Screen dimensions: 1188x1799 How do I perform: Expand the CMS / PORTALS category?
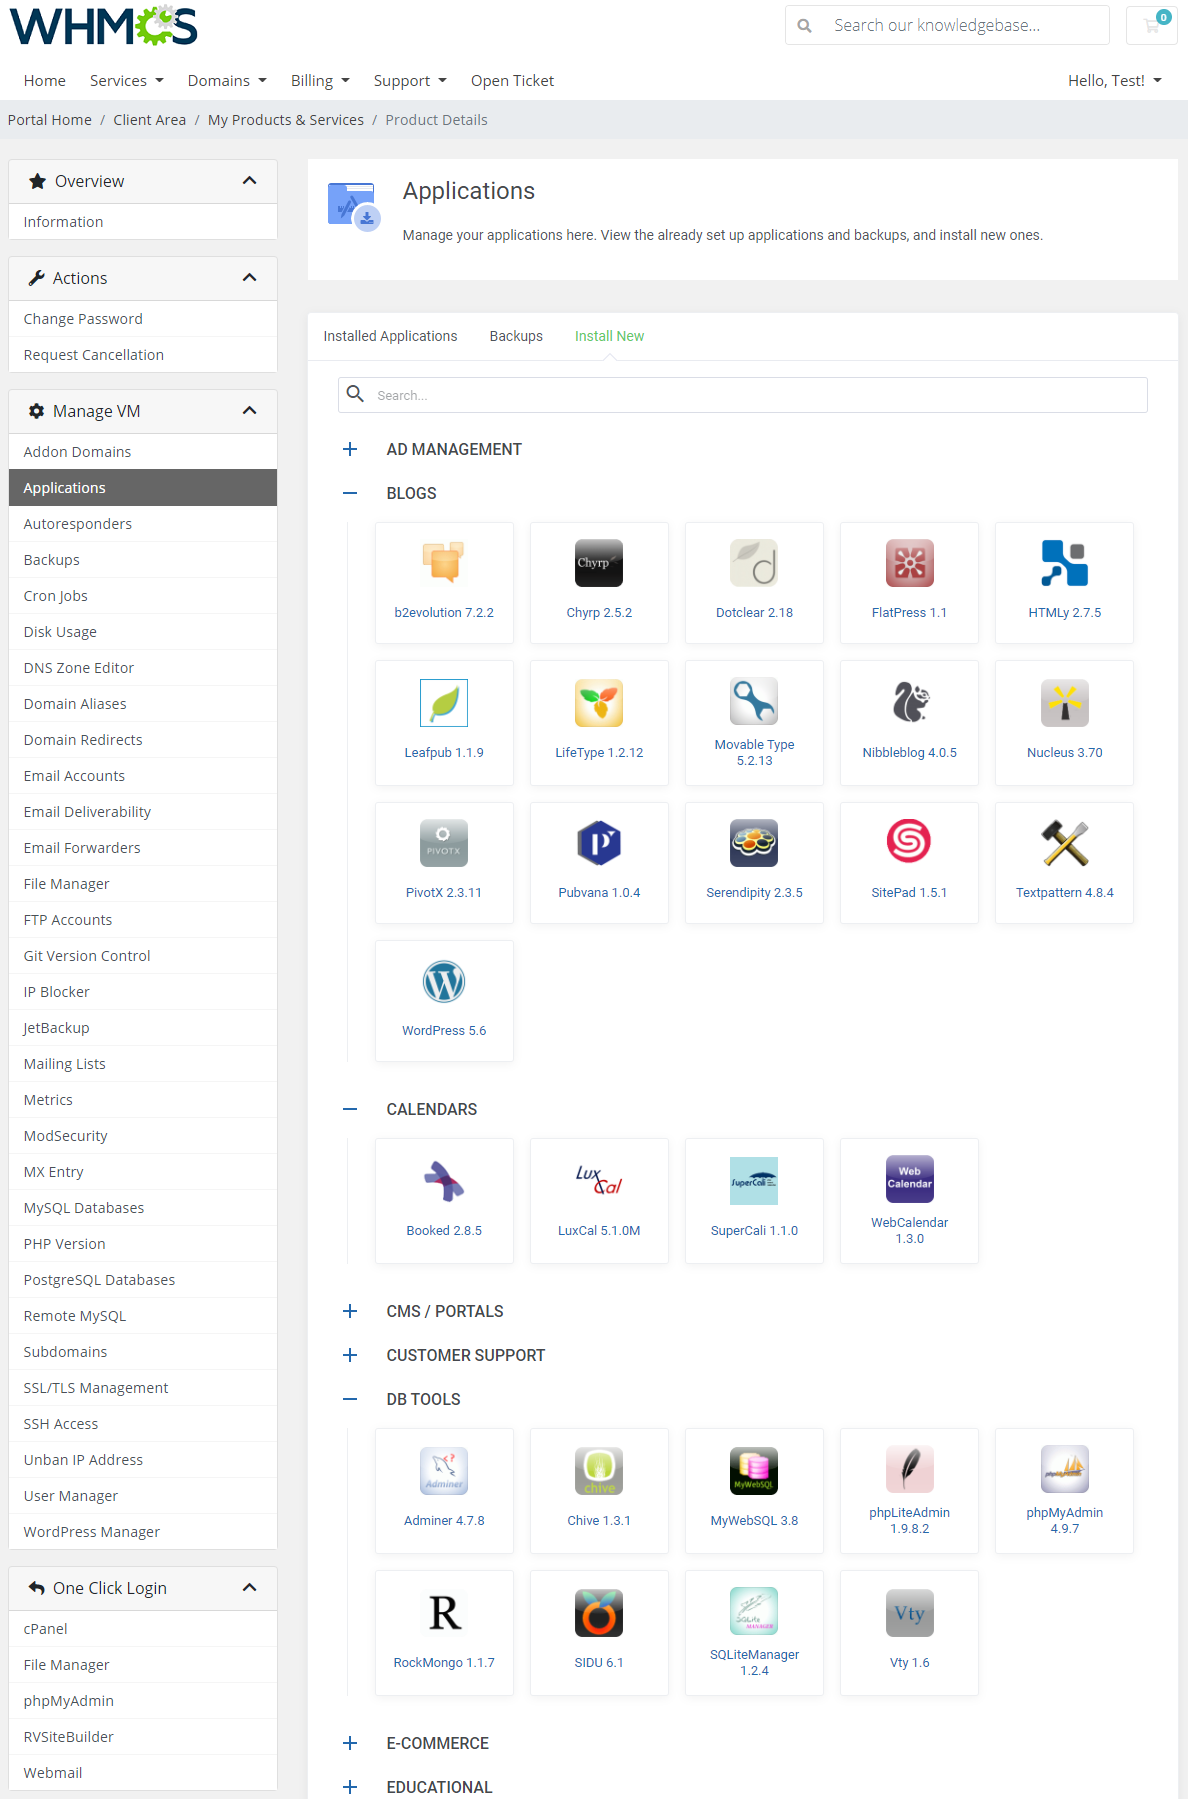pos(350,1311)
